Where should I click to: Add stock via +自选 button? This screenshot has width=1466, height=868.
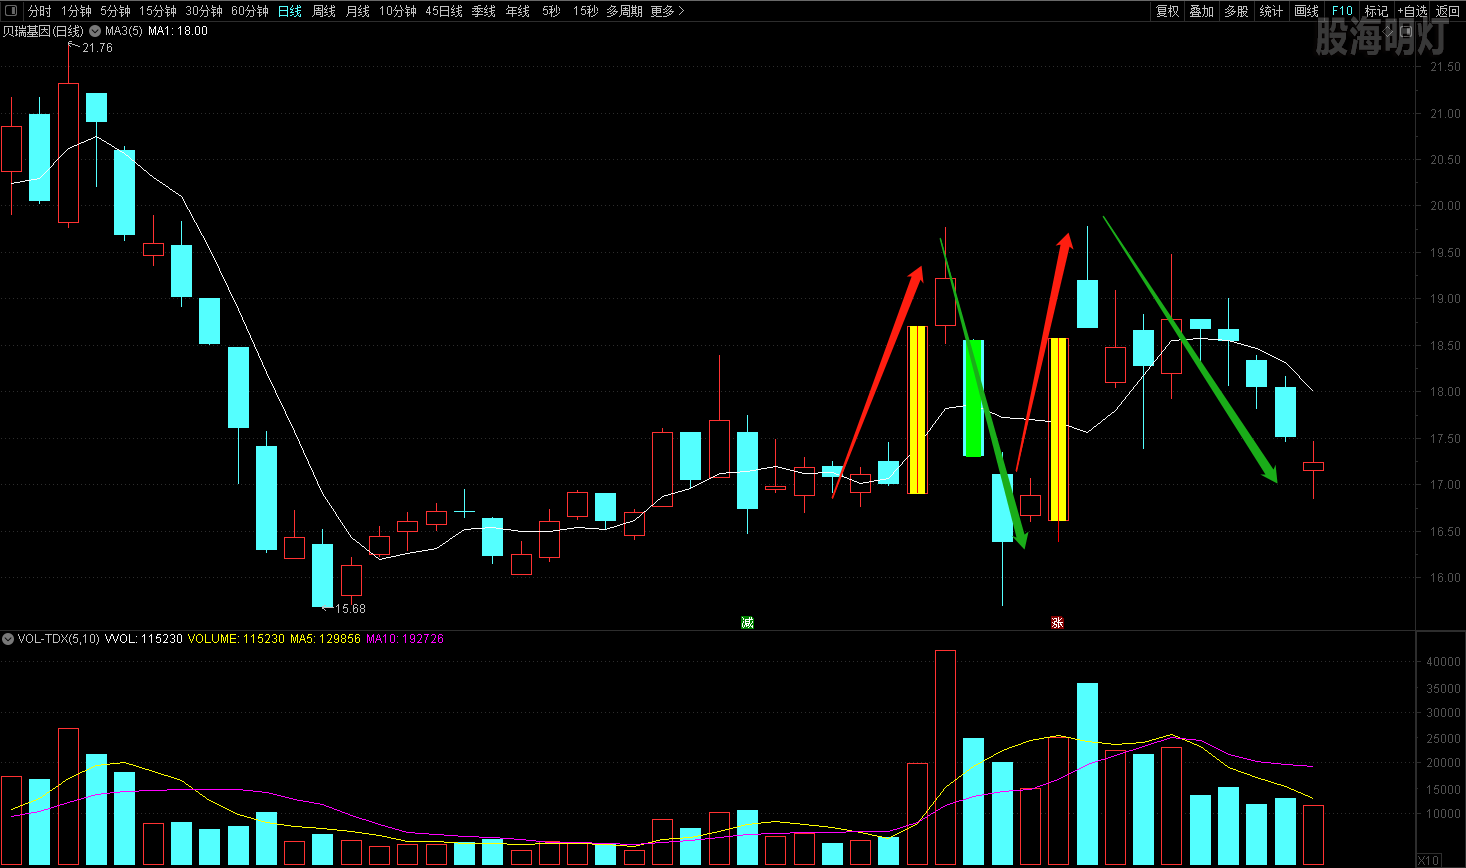click(1412, 11)
